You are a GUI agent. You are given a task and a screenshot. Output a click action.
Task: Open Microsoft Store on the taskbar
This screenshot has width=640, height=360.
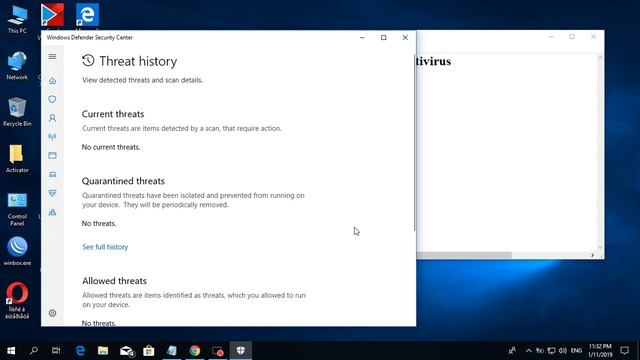coord(149,351)
